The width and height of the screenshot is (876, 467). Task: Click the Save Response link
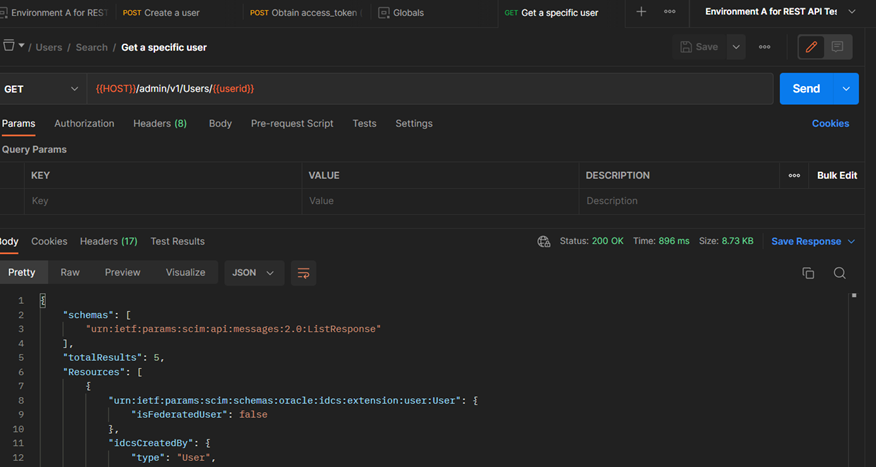click(x=806, y=241)
